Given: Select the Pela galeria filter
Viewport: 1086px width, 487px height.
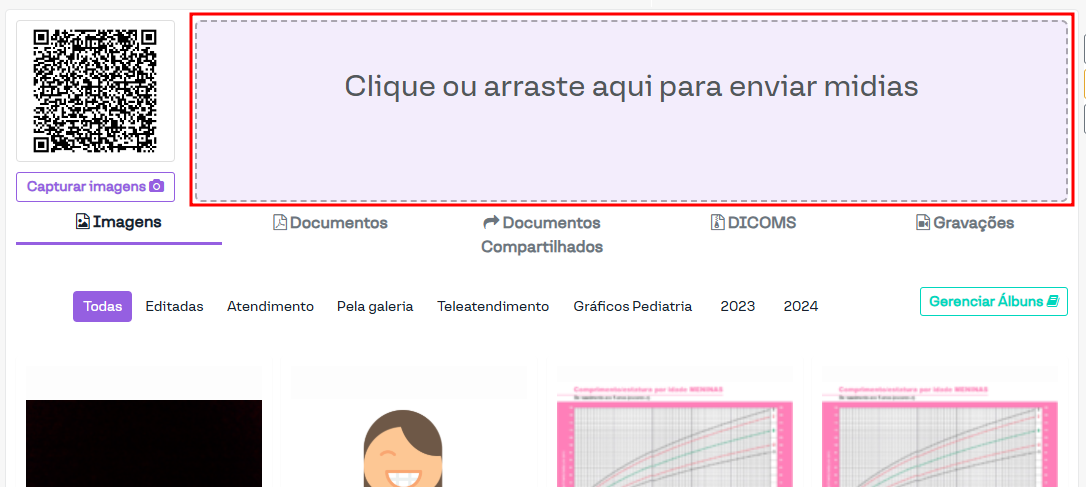Looking at the screenshot, I should pyautogui.click(x=375, y=307).
